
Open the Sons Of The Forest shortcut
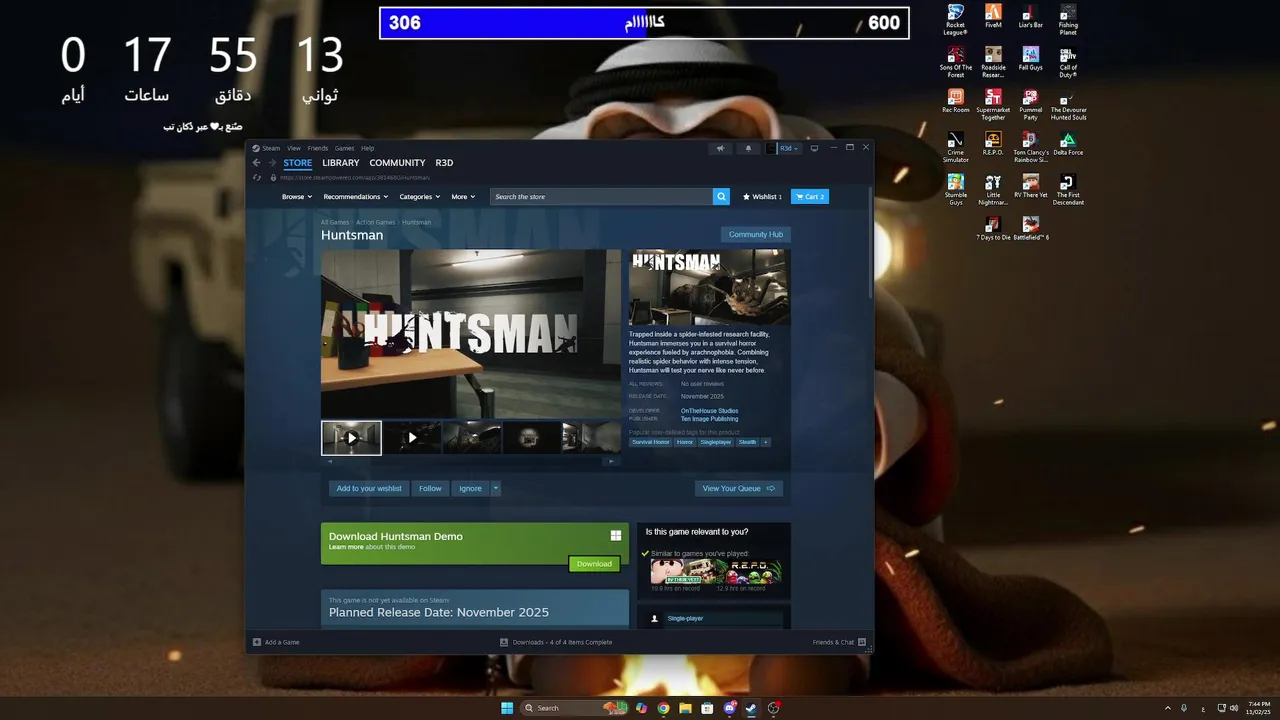[956, 62]
